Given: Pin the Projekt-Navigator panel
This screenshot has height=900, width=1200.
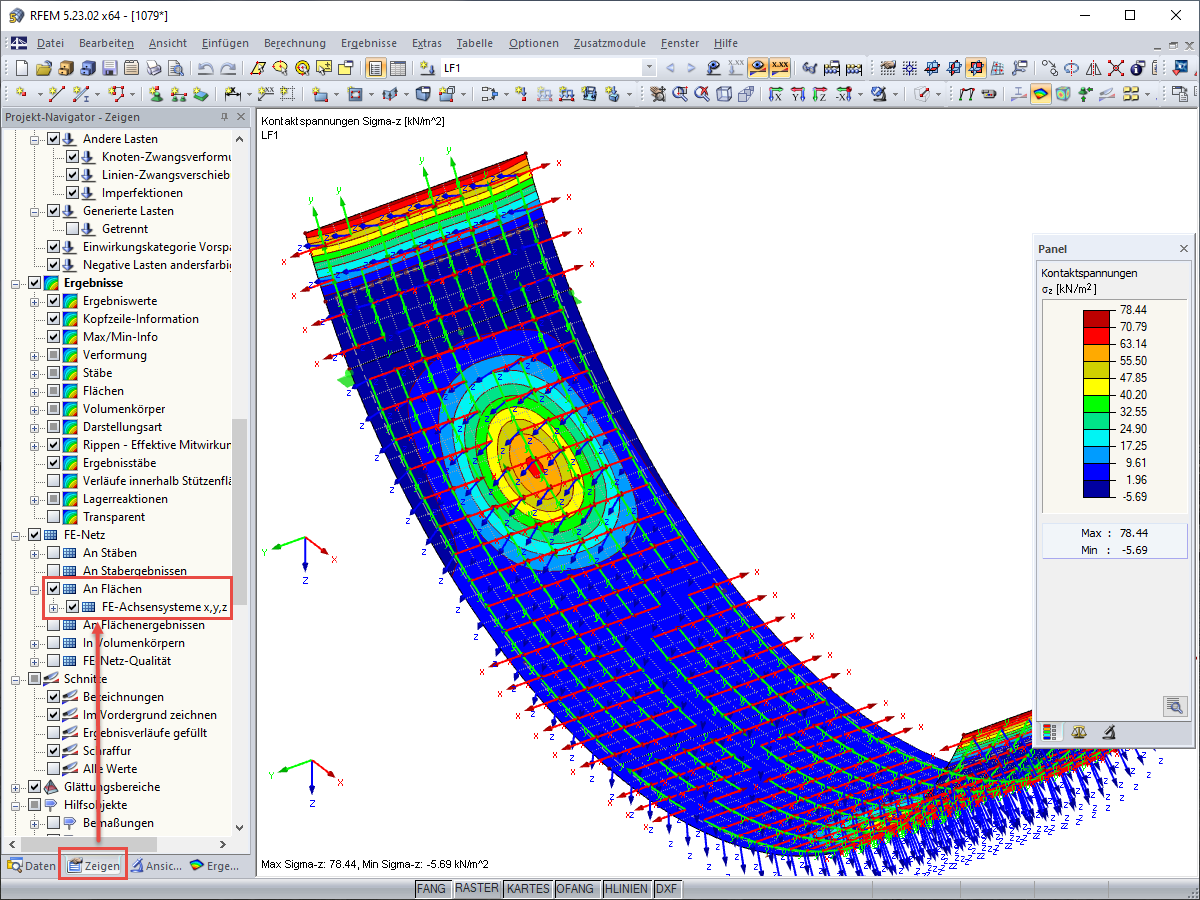Looking at the screenshot, I should point(224,117).
